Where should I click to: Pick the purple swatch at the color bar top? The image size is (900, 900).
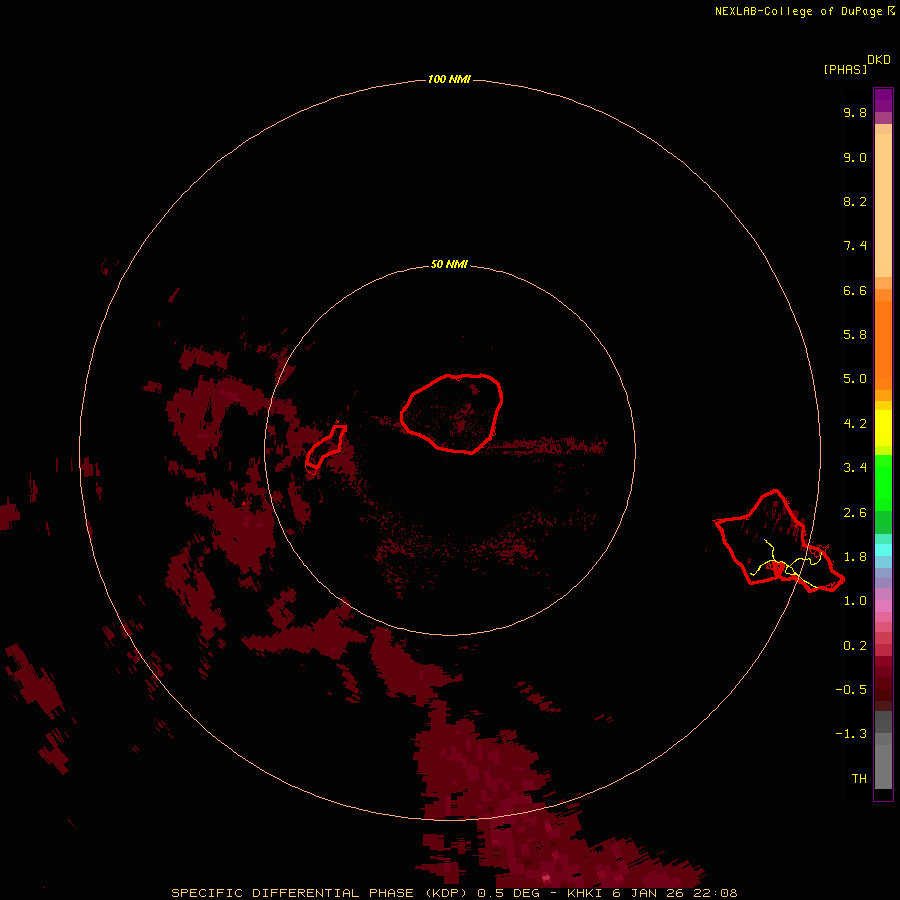click(x=883, y=100)
